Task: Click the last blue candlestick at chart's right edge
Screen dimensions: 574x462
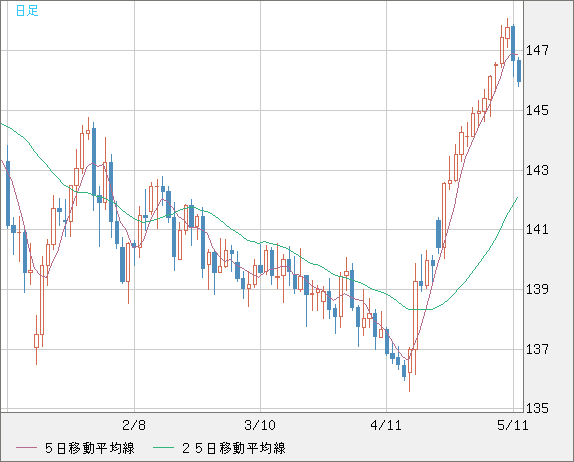Action: click(519, 71)
